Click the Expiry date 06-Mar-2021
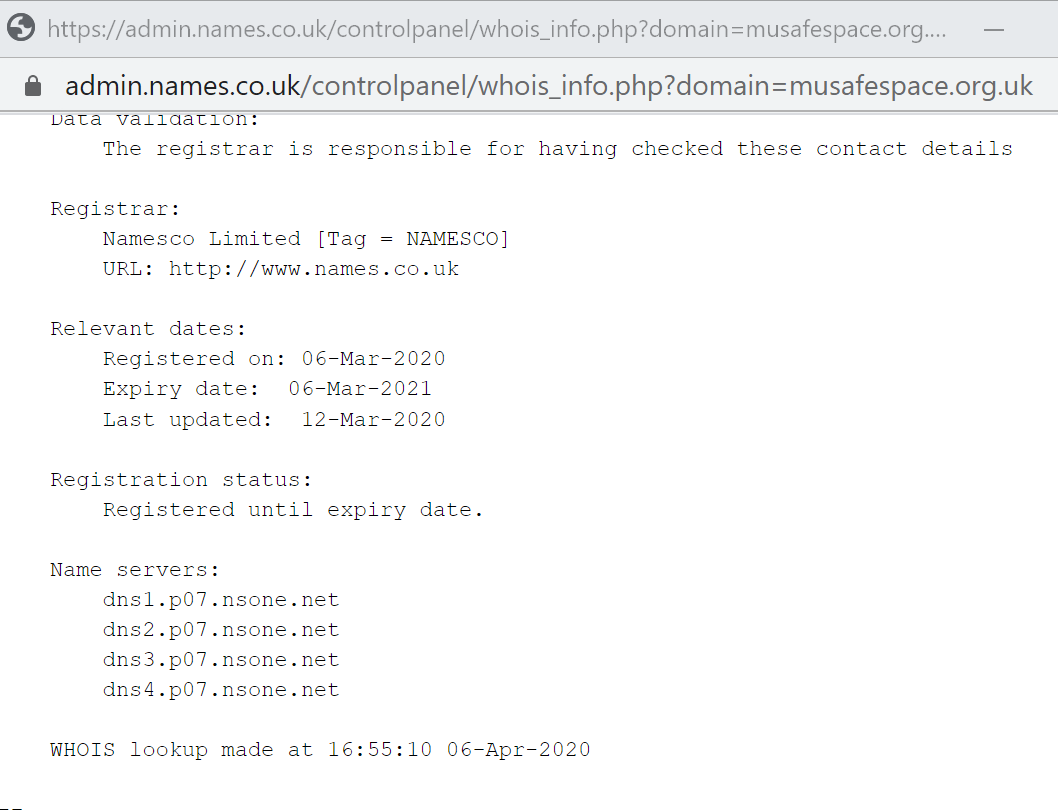 tap(360, 389)
